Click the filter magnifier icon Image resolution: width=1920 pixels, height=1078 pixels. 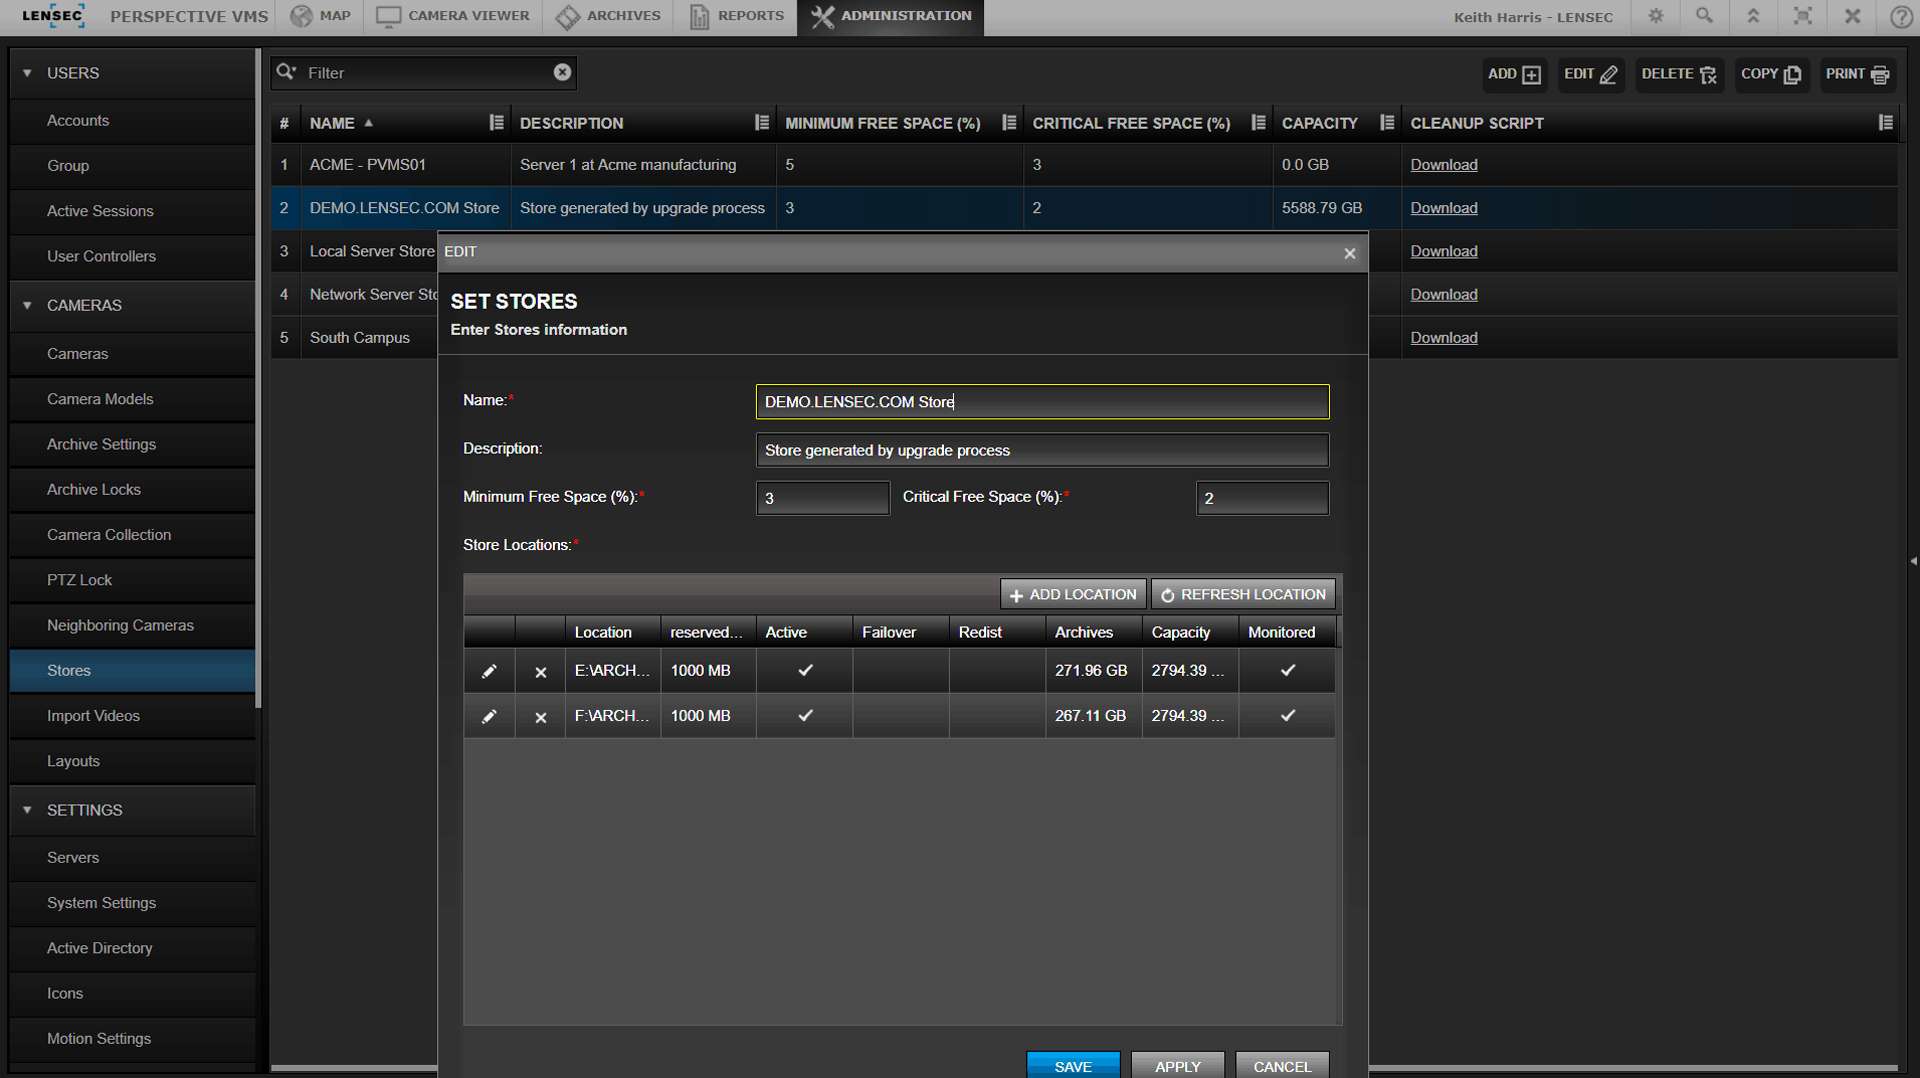click(286, 72)
